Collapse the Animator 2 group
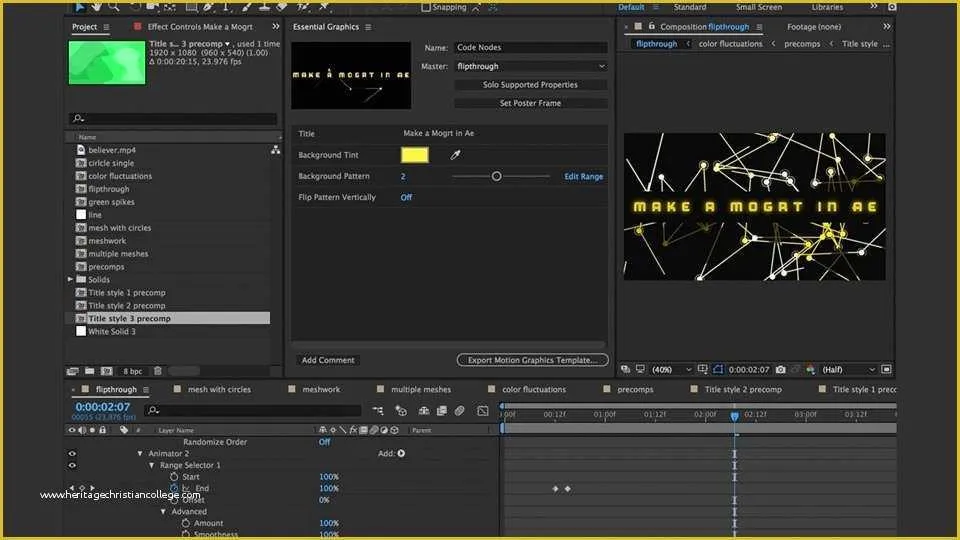960x540 pixels. pyautogui.click(x=140, y=454)
